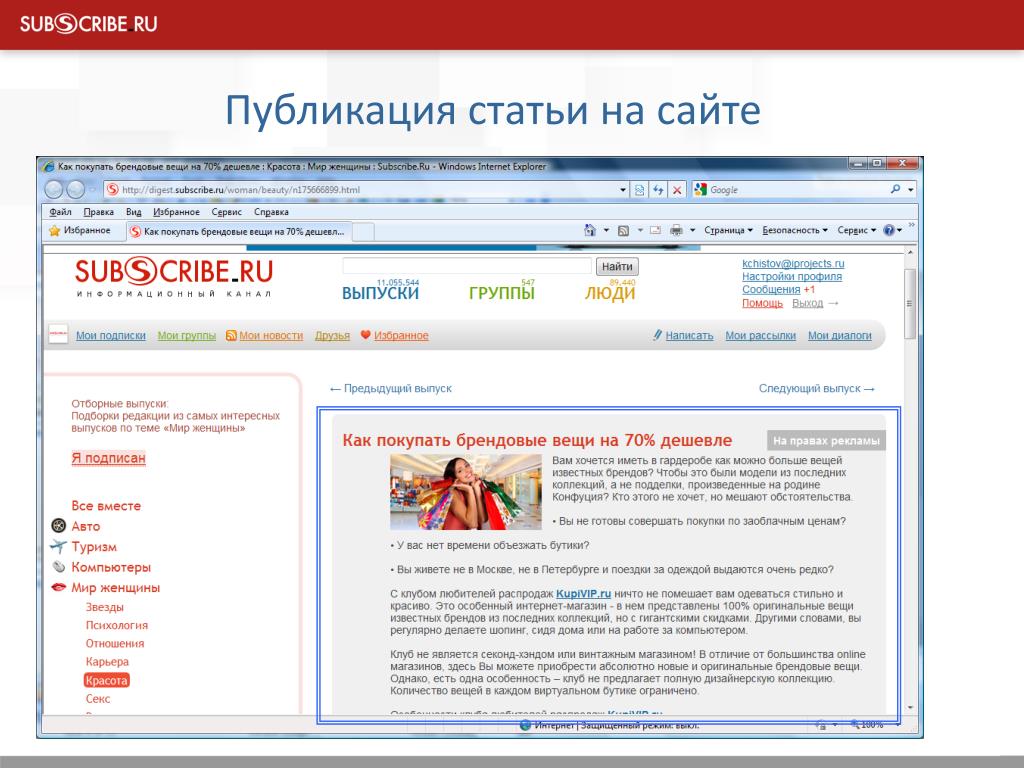Image resolution: width=1024 pixels, height=768 pixels.
Task: Click the article's shopping woman image
Action: pyautogui.click(x=466, y=492)
